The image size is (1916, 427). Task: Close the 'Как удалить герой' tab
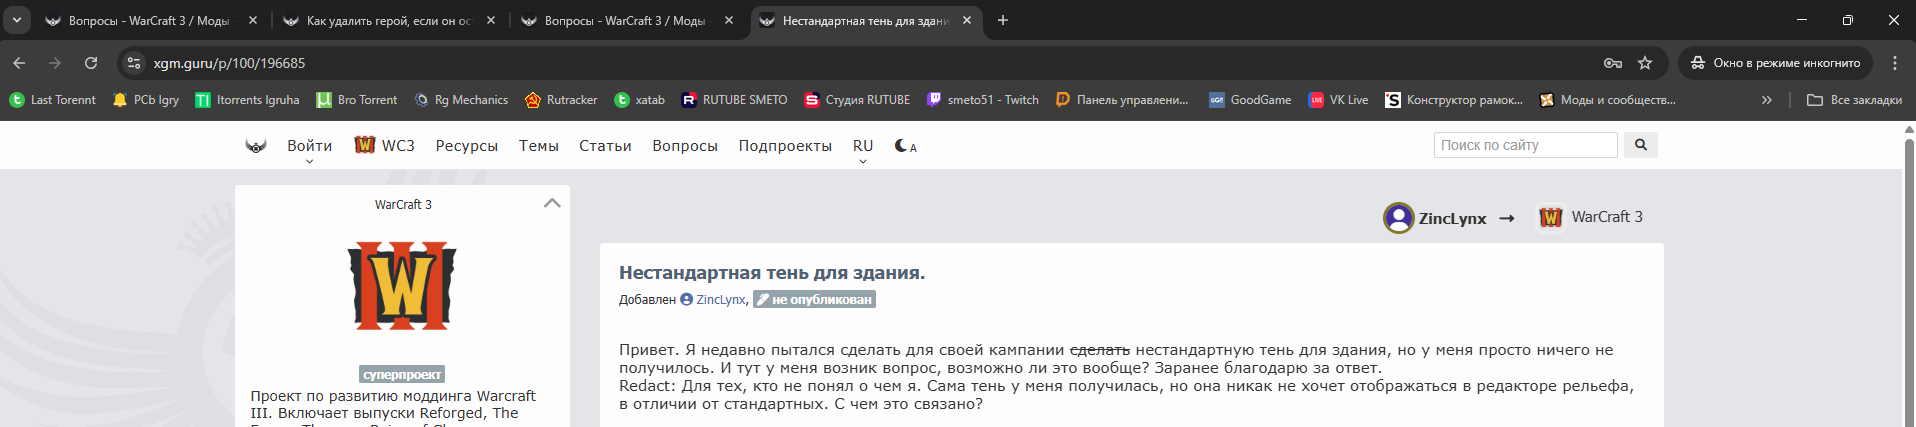(491, 20)
